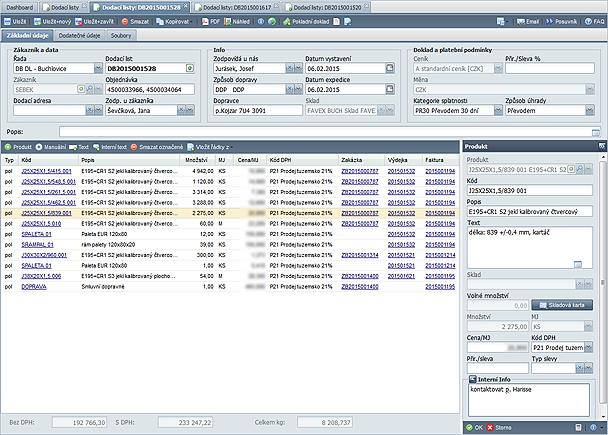Click Smazat označené to delete selected rows
608x435 pixels.
point(157,147)
